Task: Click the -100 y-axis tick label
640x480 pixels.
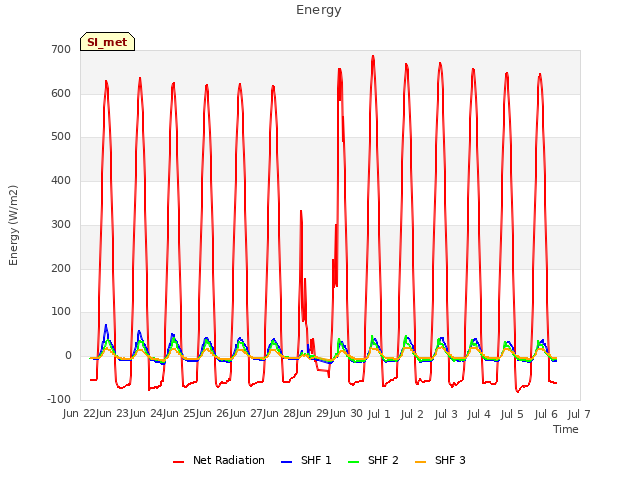Action: click(59, 399)
